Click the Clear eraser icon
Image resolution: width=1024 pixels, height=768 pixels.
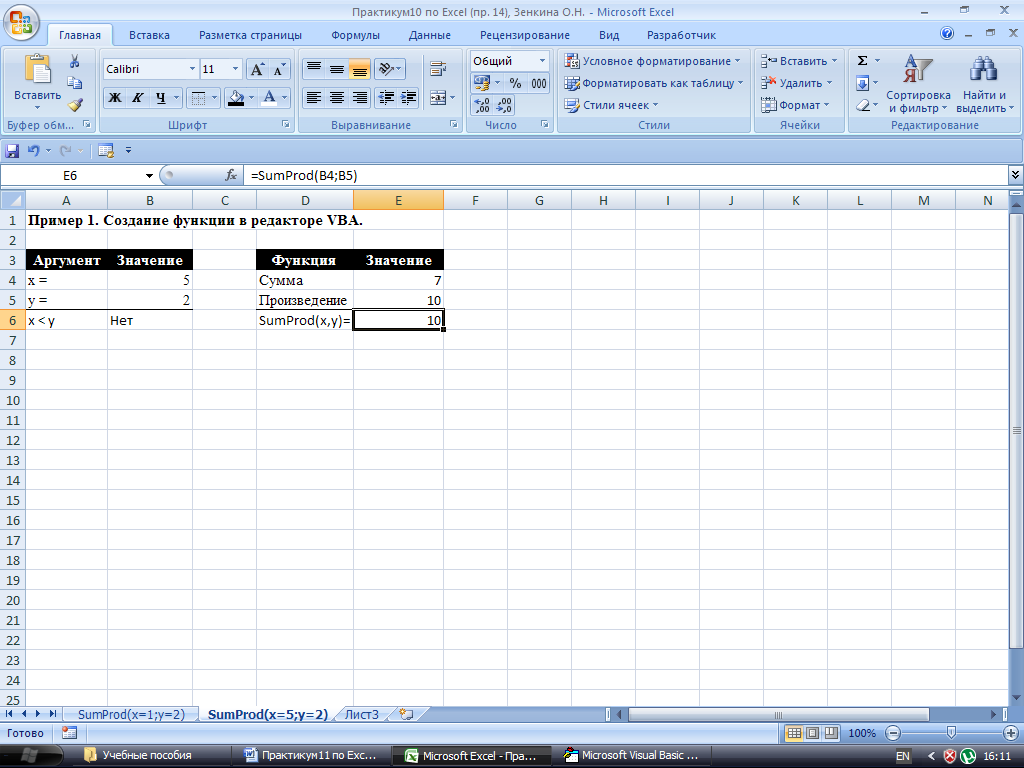[x=862, y=105]
